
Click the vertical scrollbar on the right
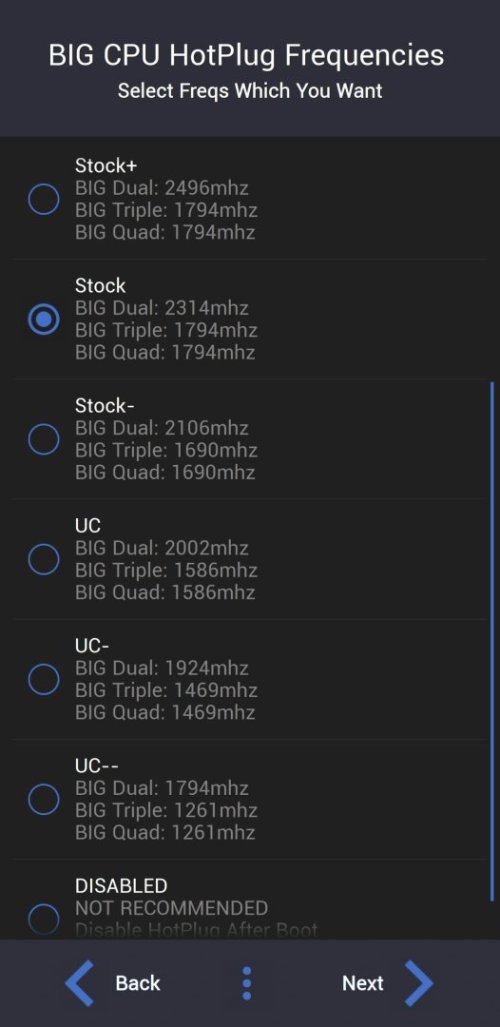[x=492, y=642]
